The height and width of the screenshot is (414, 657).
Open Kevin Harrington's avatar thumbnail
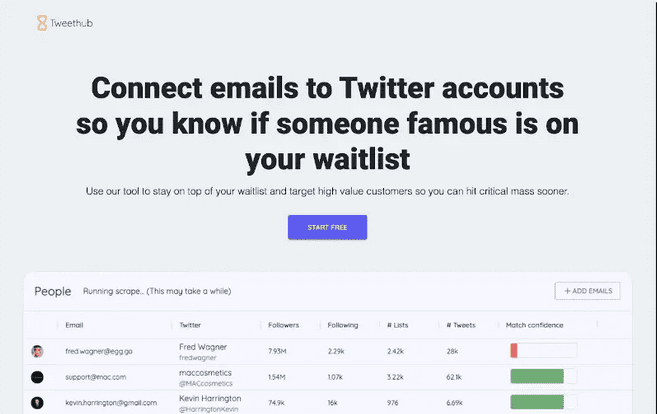pyautogui.click(x=37, y=403)
